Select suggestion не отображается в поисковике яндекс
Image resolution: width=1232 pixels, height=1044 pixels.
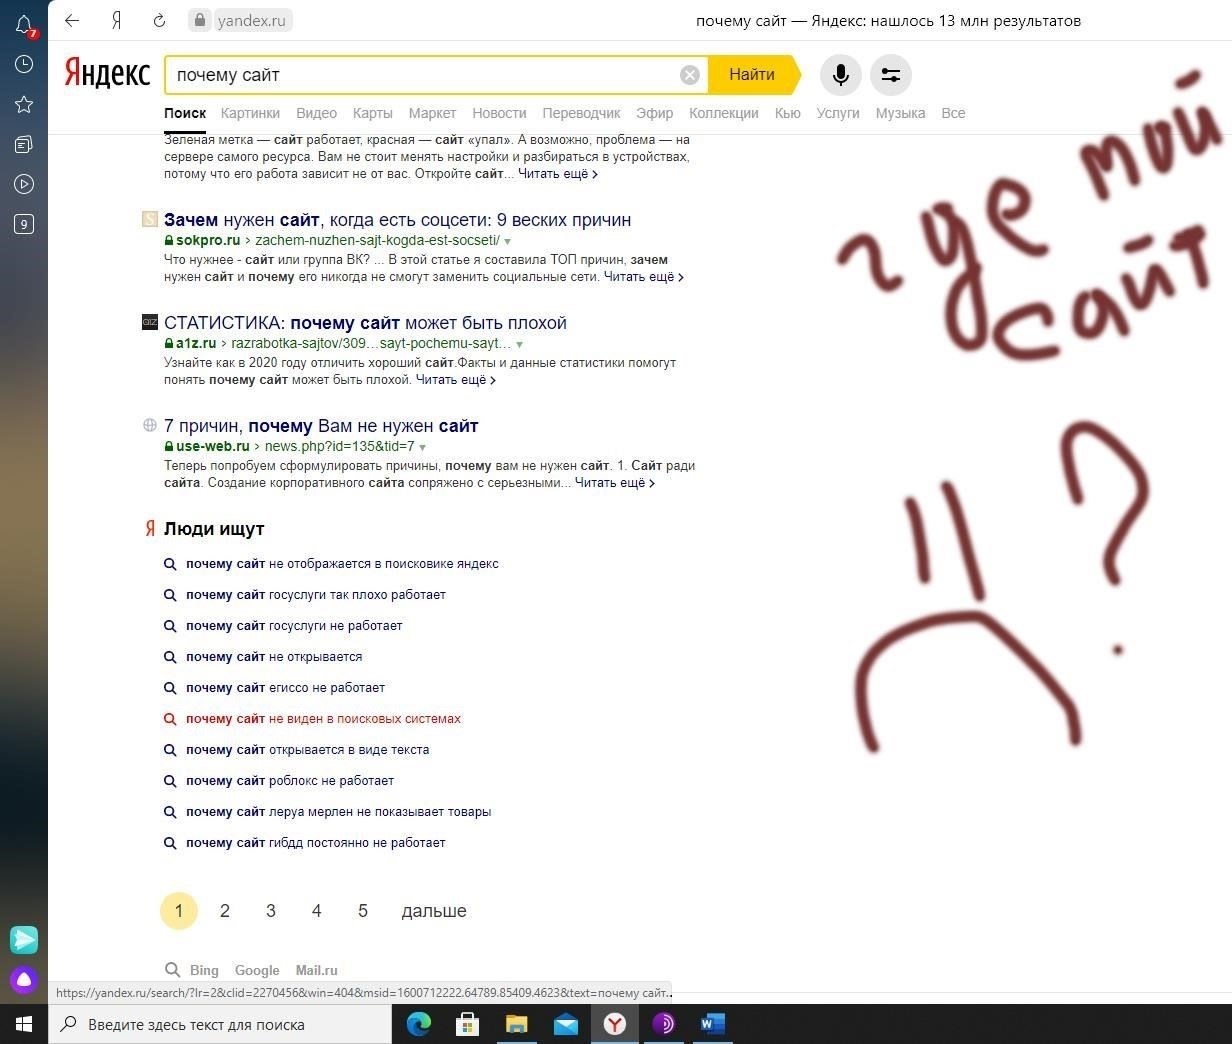342,564
